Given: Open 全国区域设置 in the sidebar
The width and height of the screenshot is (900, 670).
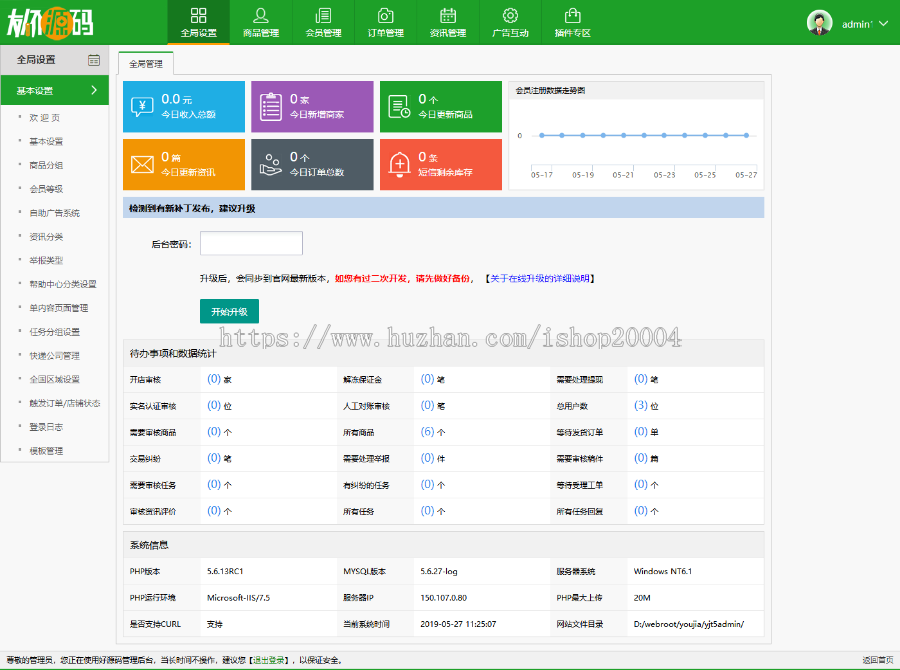Looking at the screenshot, I should pos(55,379).
